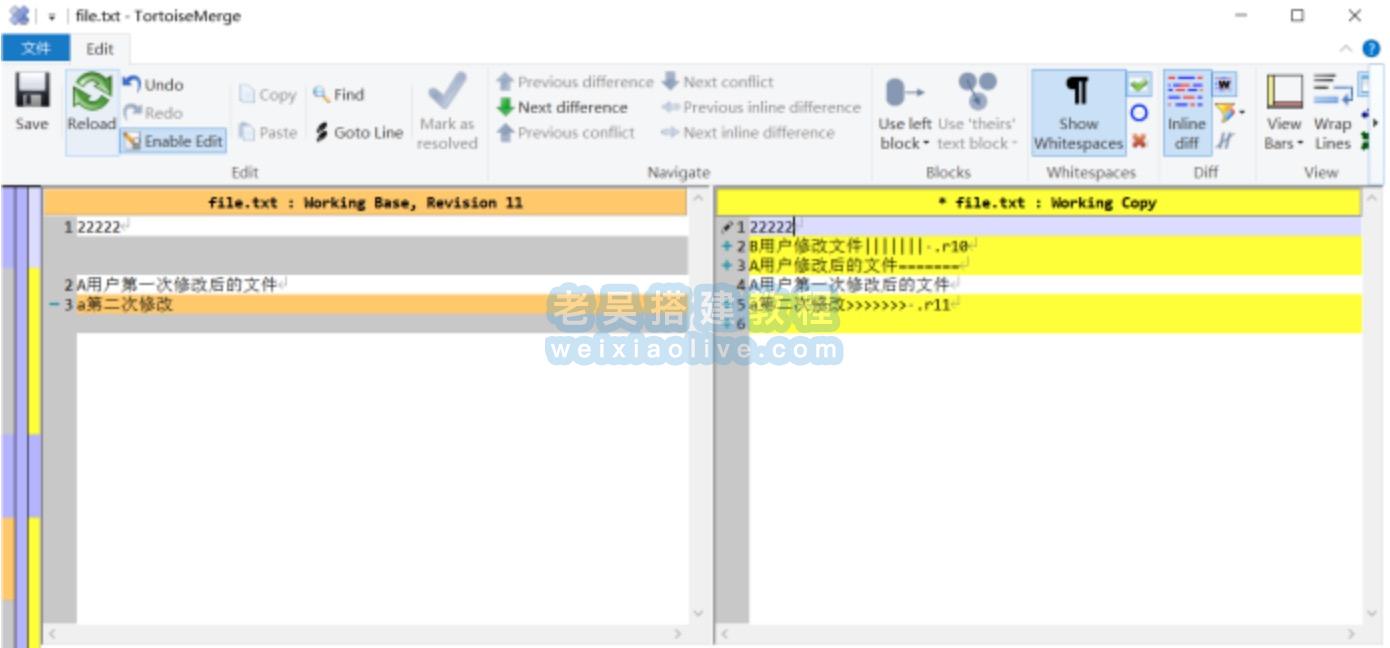Click the Save floppy disk icon
Image resolution: width=1390 pixels, height=648 pixels.
pyautogui.click(x=32, y=103)
